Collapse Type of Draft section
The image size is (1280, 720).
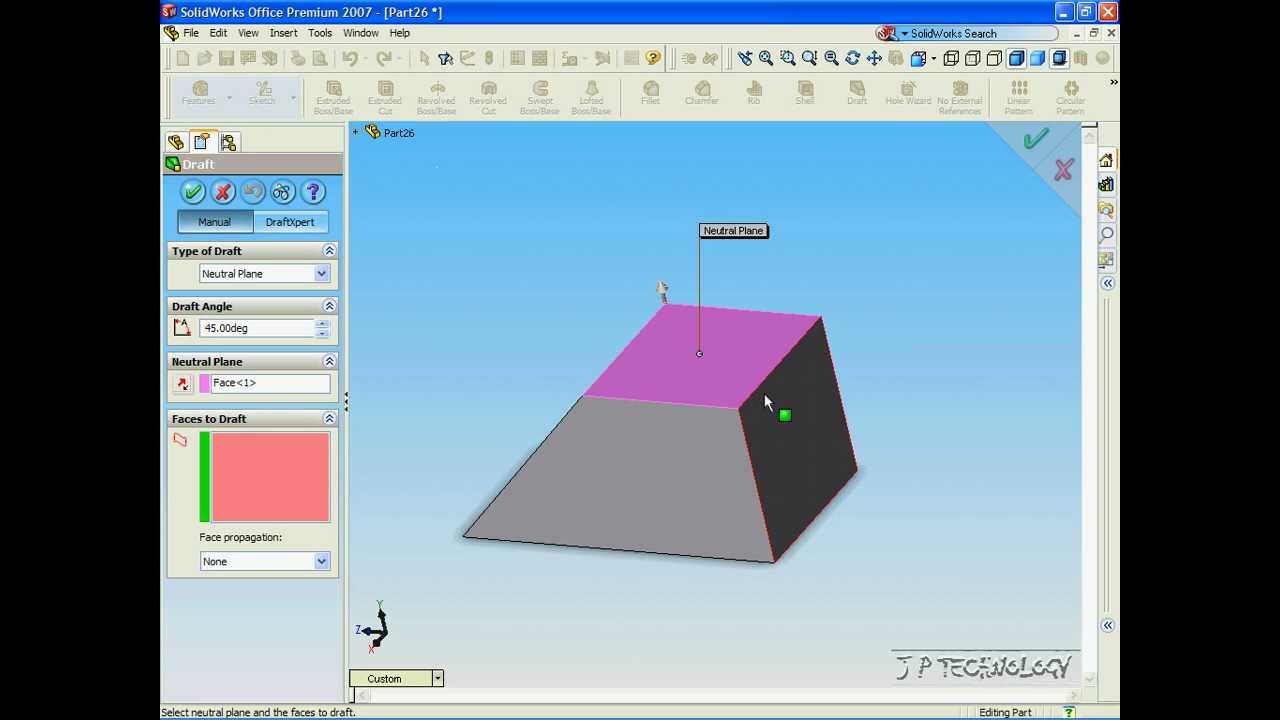pos(329,251)
